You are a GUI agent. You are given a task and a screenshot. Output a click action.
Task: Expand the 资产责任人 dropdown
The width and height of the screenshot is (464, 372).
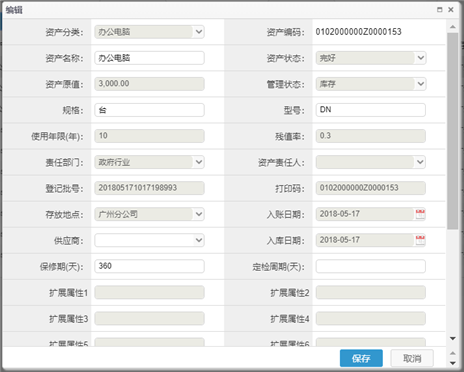[420, 162]
